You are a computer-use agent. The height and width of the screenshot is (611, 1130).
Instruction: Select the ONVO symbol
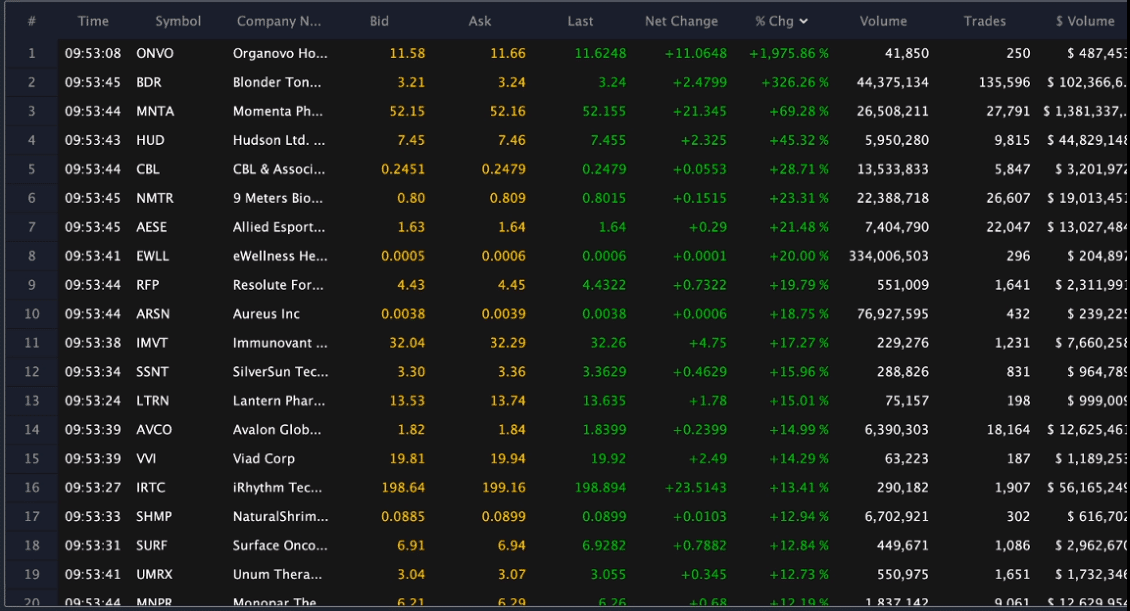pyautogui.click(x=155, y=53)
